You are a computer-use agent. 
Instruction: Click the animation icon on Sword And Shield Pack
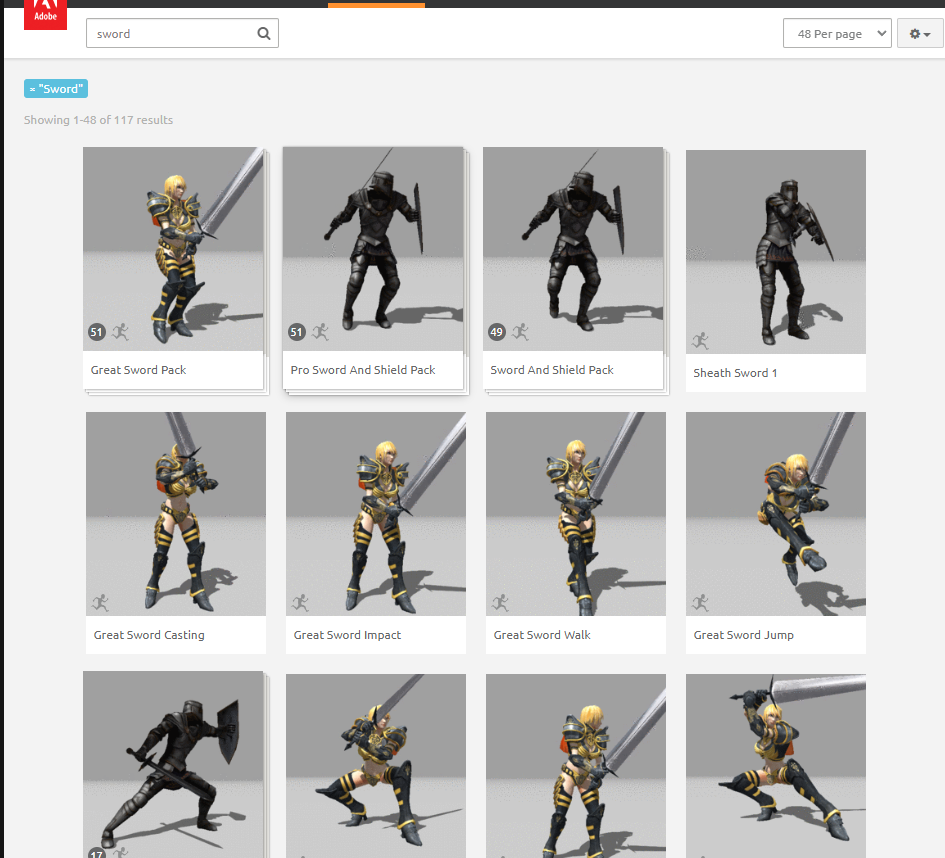[521, 332]
